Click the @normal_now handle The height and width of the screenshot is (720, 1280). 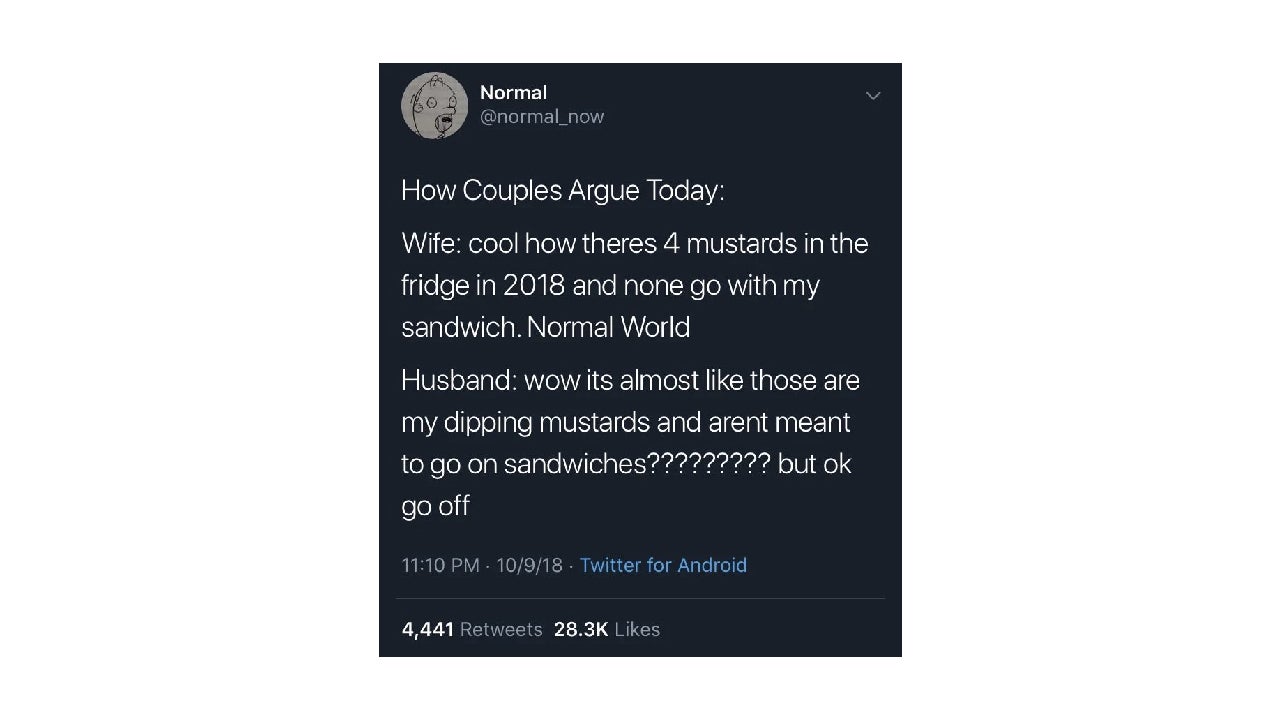tap(543, 116)
